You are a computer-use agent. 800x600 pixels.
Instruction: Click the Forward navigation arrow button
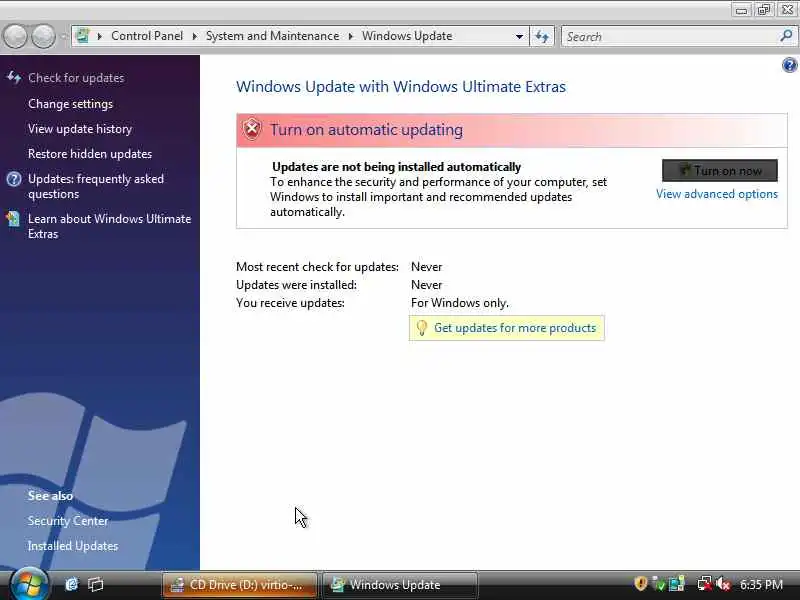pyautogui.click(x=44, y=37)
